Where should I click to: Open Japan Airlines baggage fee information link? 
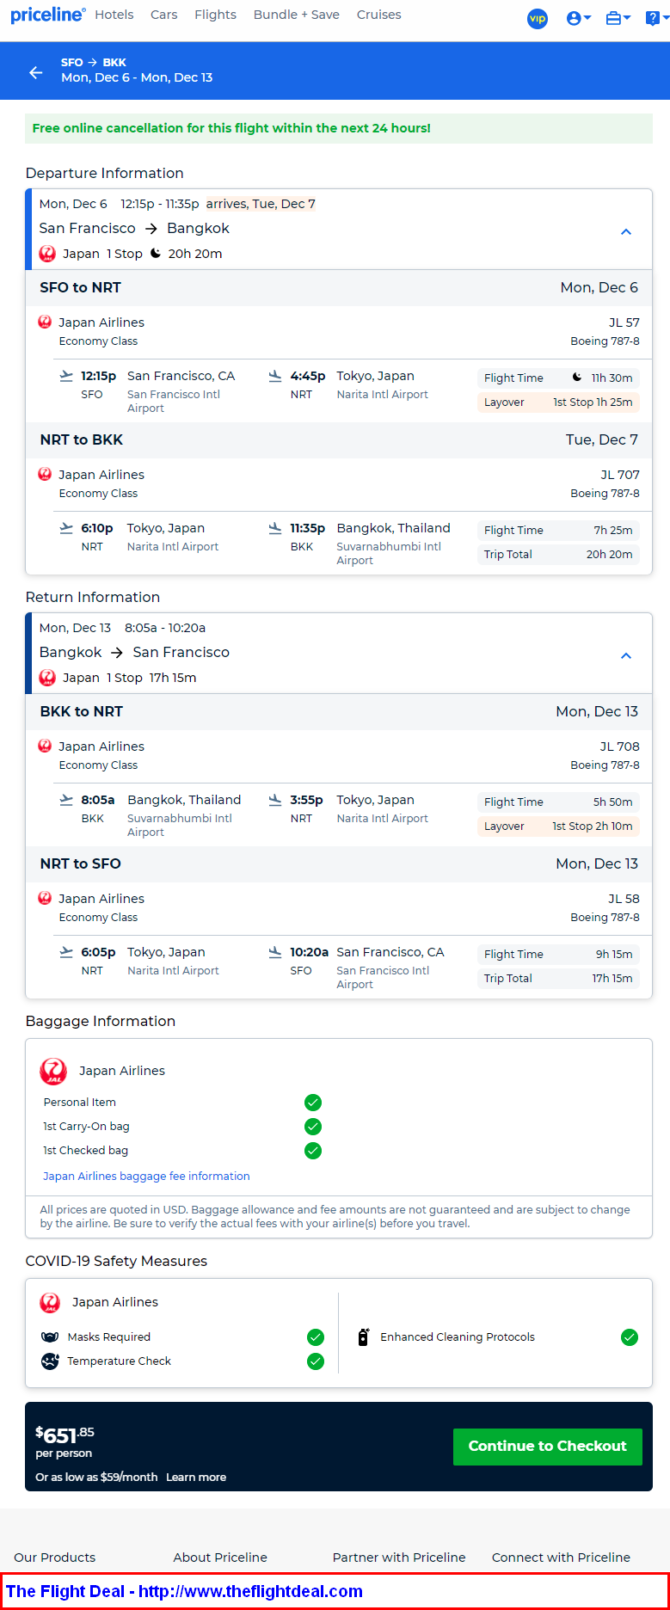pos(146,1176)
